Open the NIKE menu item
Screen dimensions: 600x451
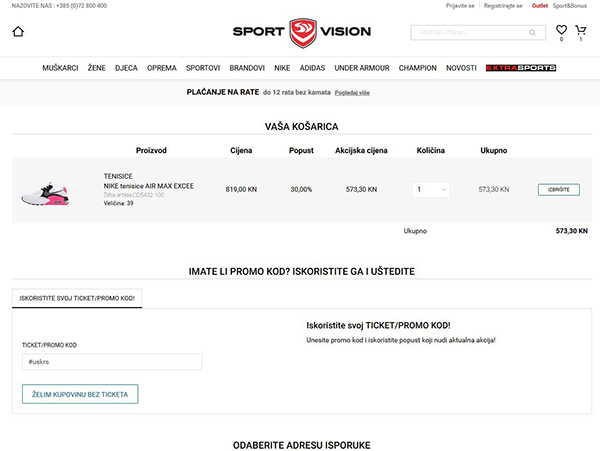[x=282, y=68]
